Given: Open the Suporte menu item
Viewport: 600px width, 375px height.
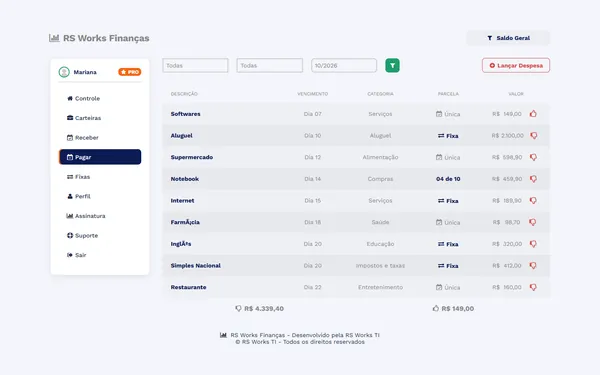Looking at the screenshot, I should pos(100,235).
